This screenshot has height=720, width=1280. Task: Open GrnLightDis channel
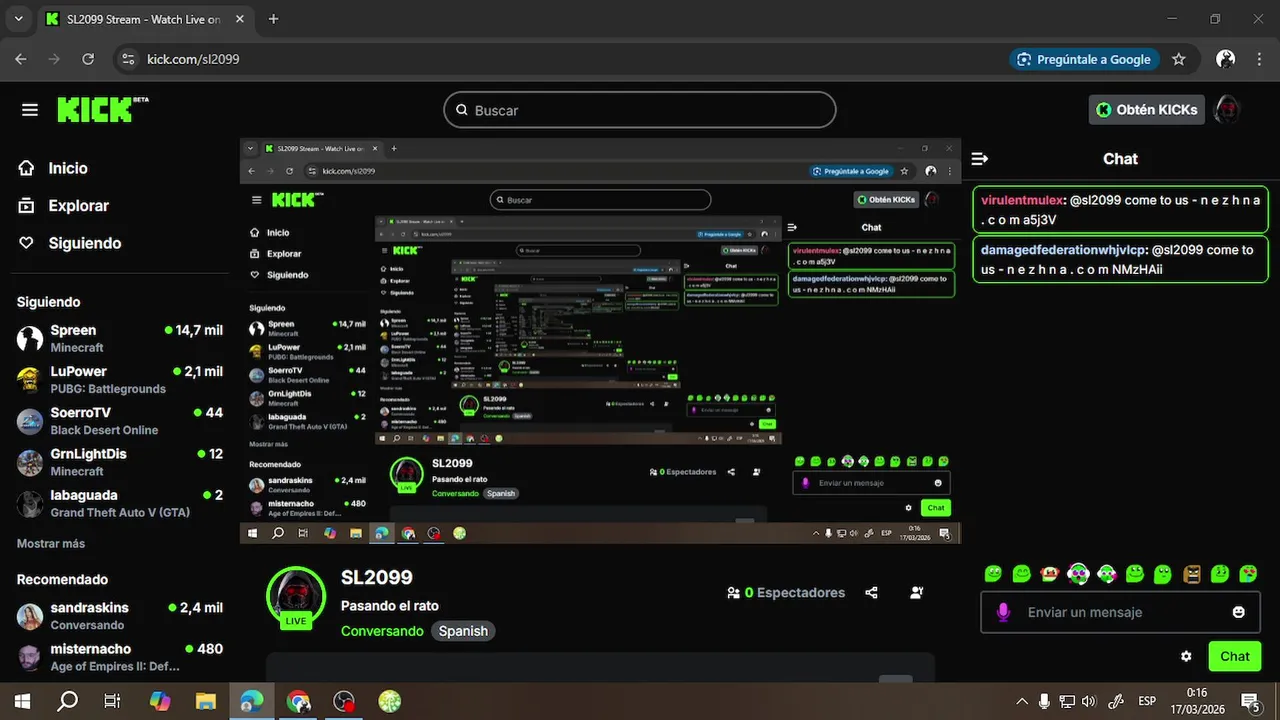[120, 462]
